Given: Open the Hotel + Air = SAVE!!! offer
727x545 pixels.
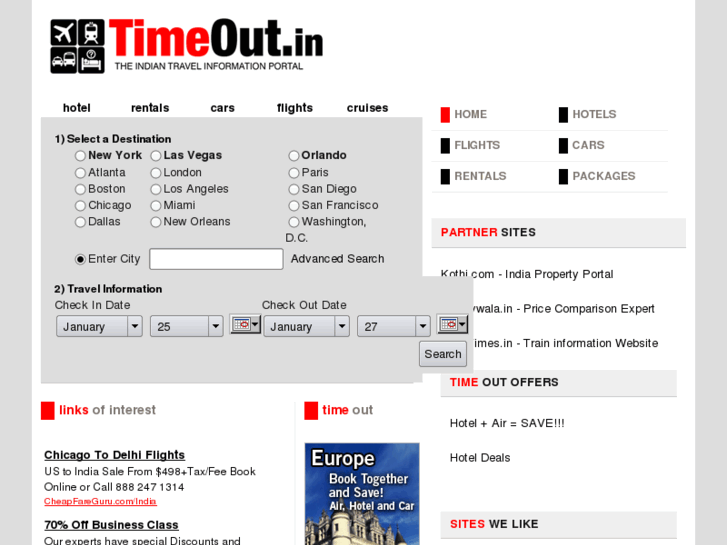Looking at the screenshot, I should point(507,423).
